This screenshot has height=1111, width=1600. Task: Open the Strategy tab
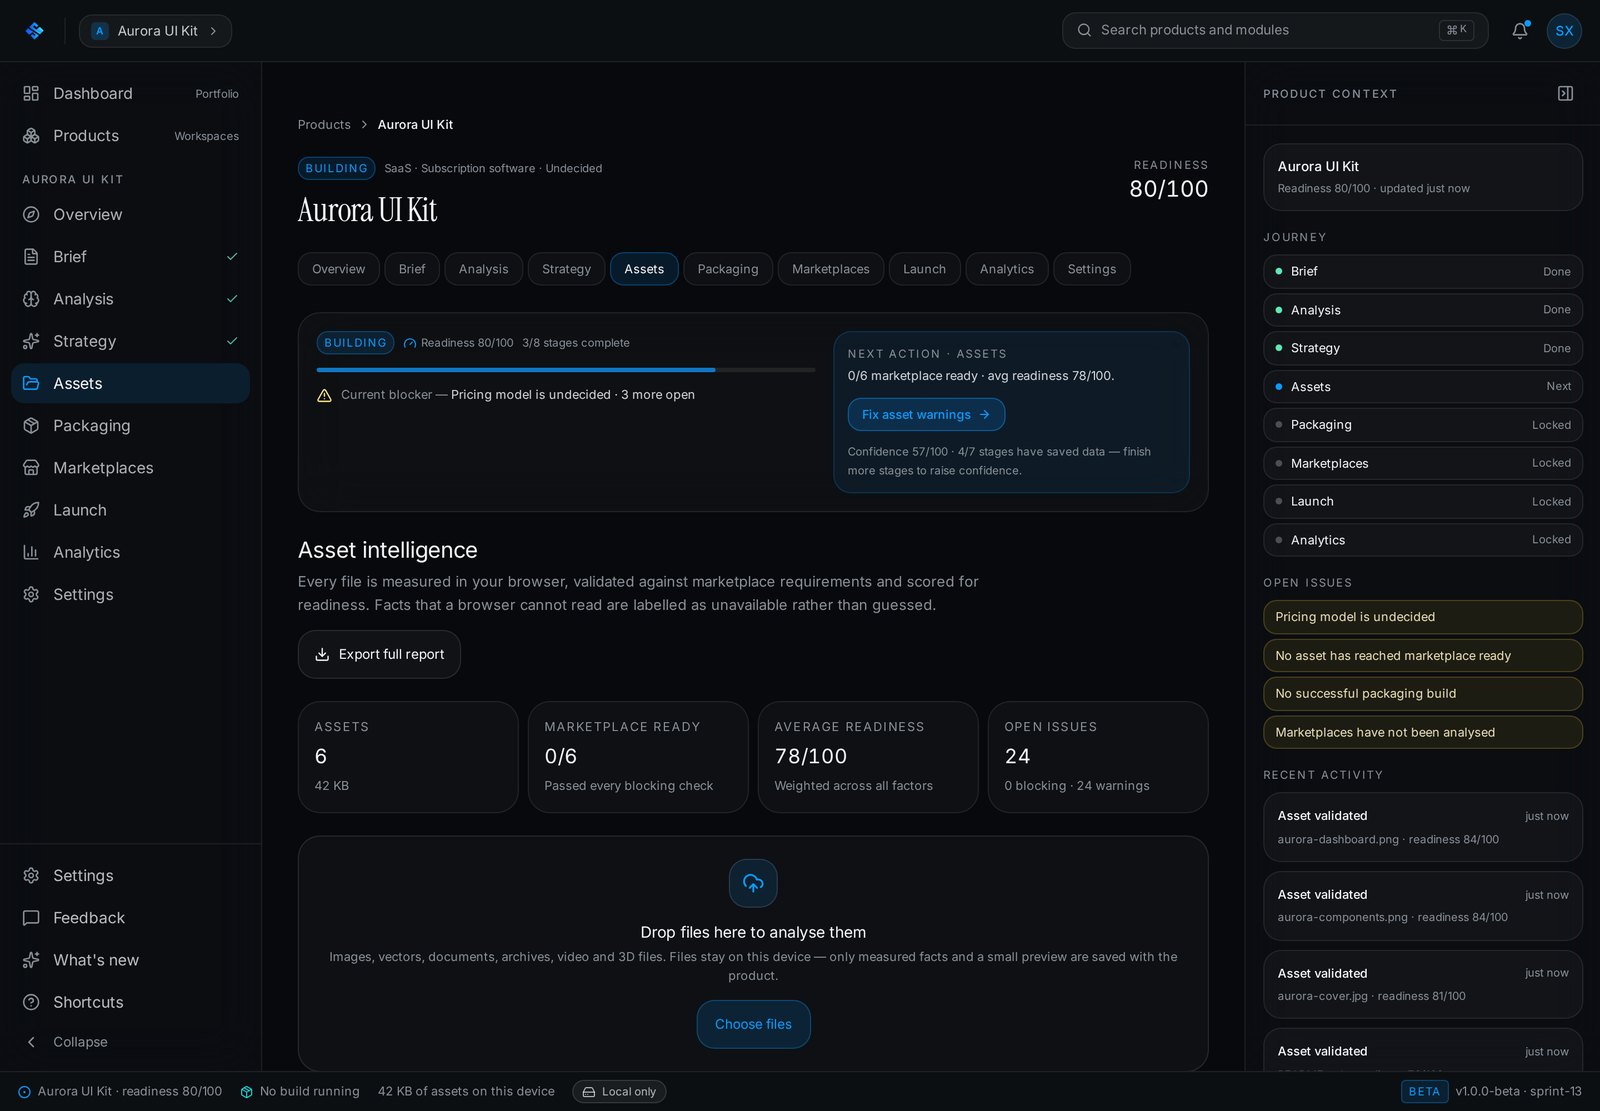tap(566, 269)
